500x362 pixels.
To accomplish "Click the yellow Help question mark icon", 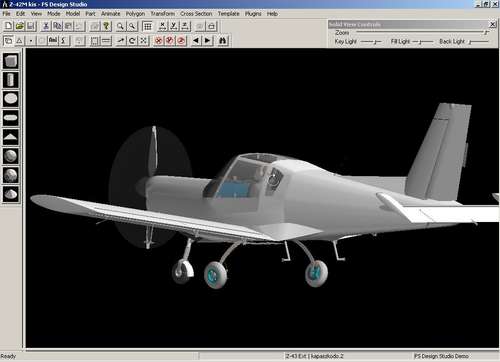I will point(106,26).
